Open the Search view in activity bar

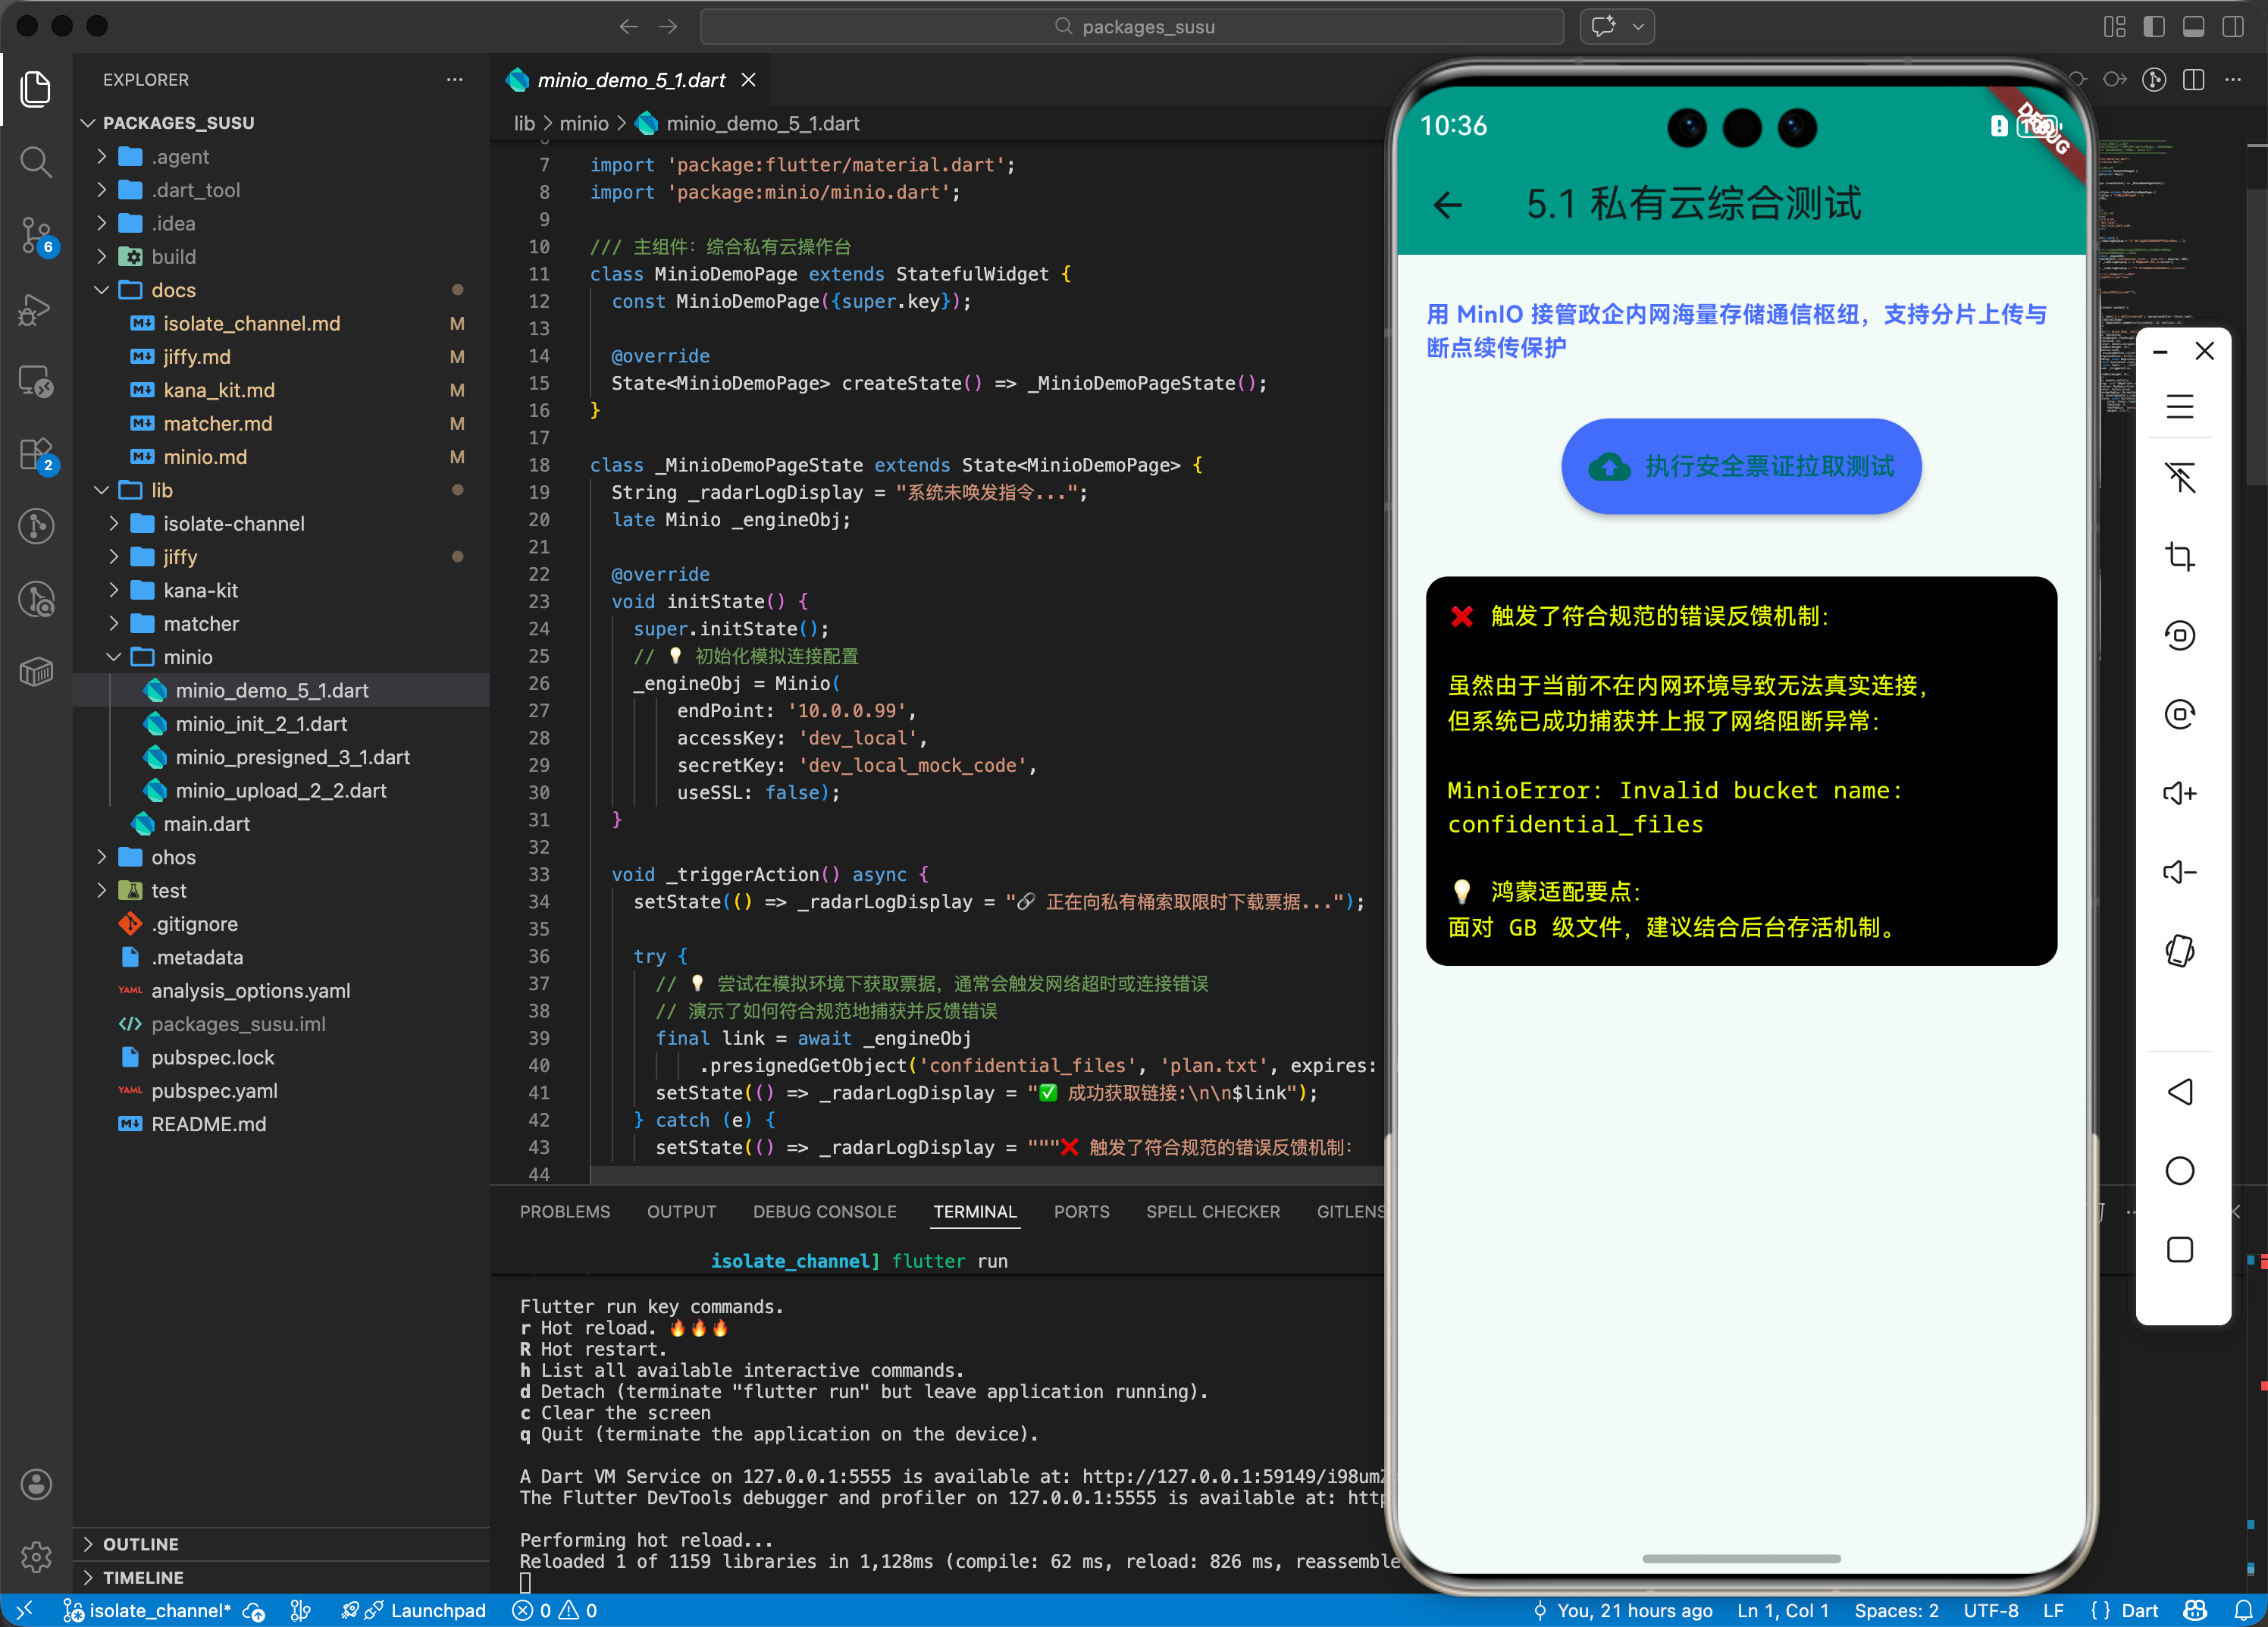[x=36, y=162]
